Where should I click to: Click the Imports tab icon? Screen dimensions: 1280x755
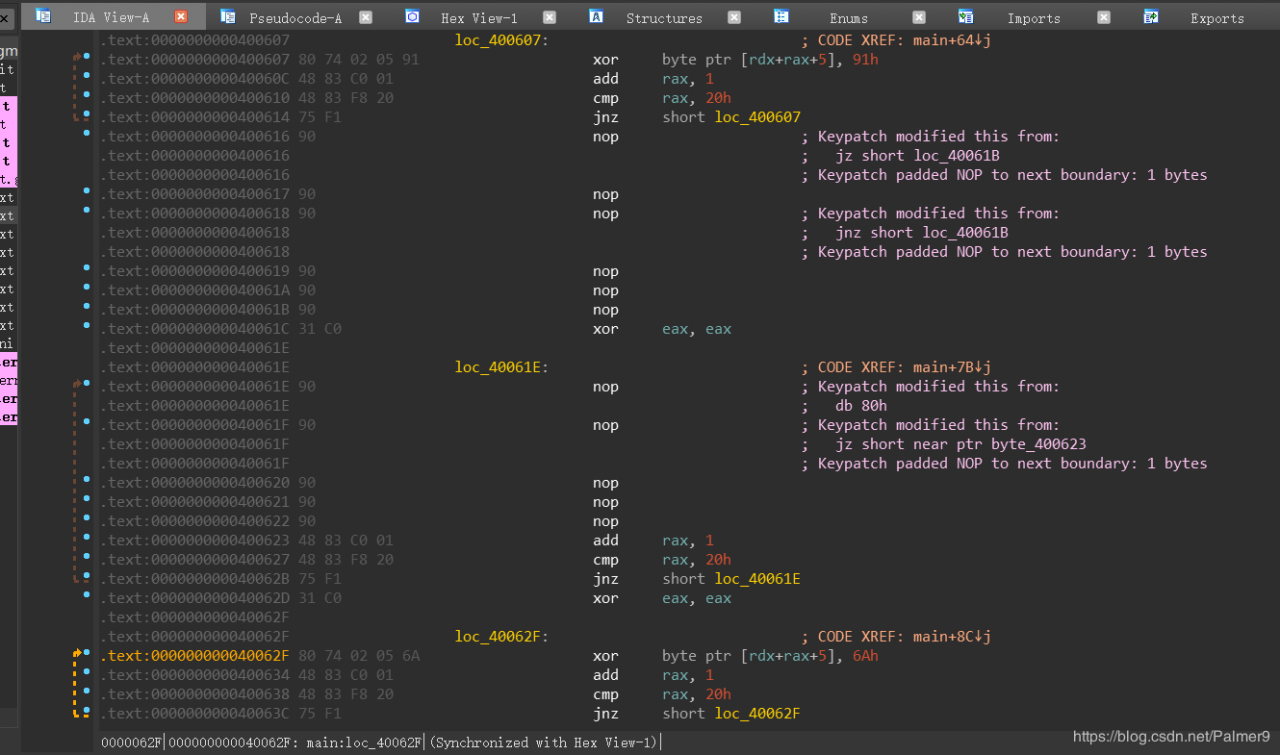pos(965,16)
